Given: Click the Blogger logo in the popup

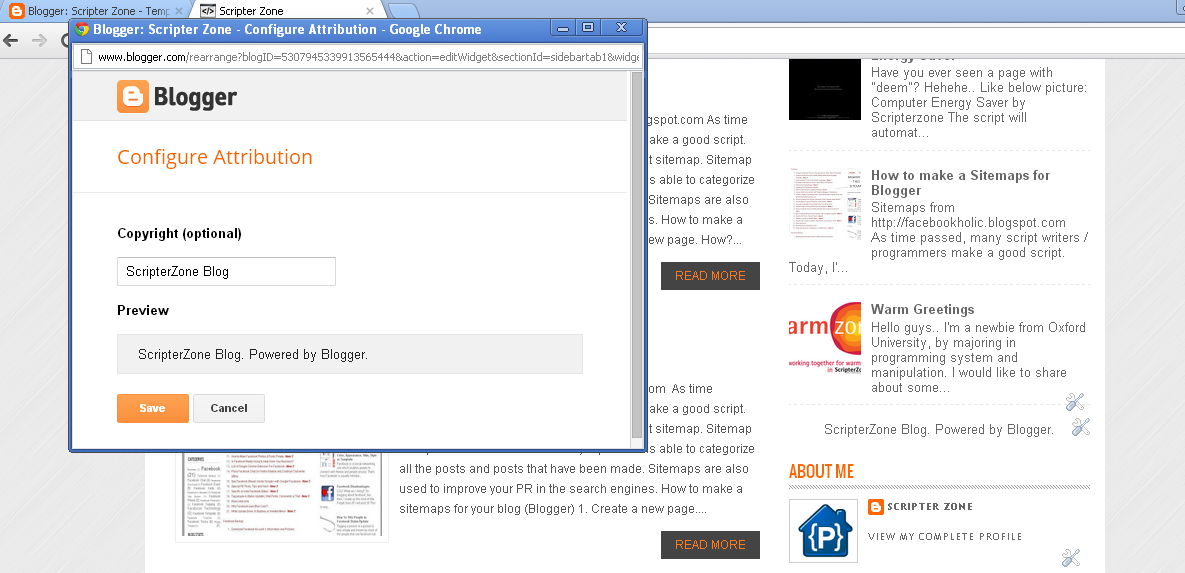Looking at the screenshot, I should pos(177,97).
